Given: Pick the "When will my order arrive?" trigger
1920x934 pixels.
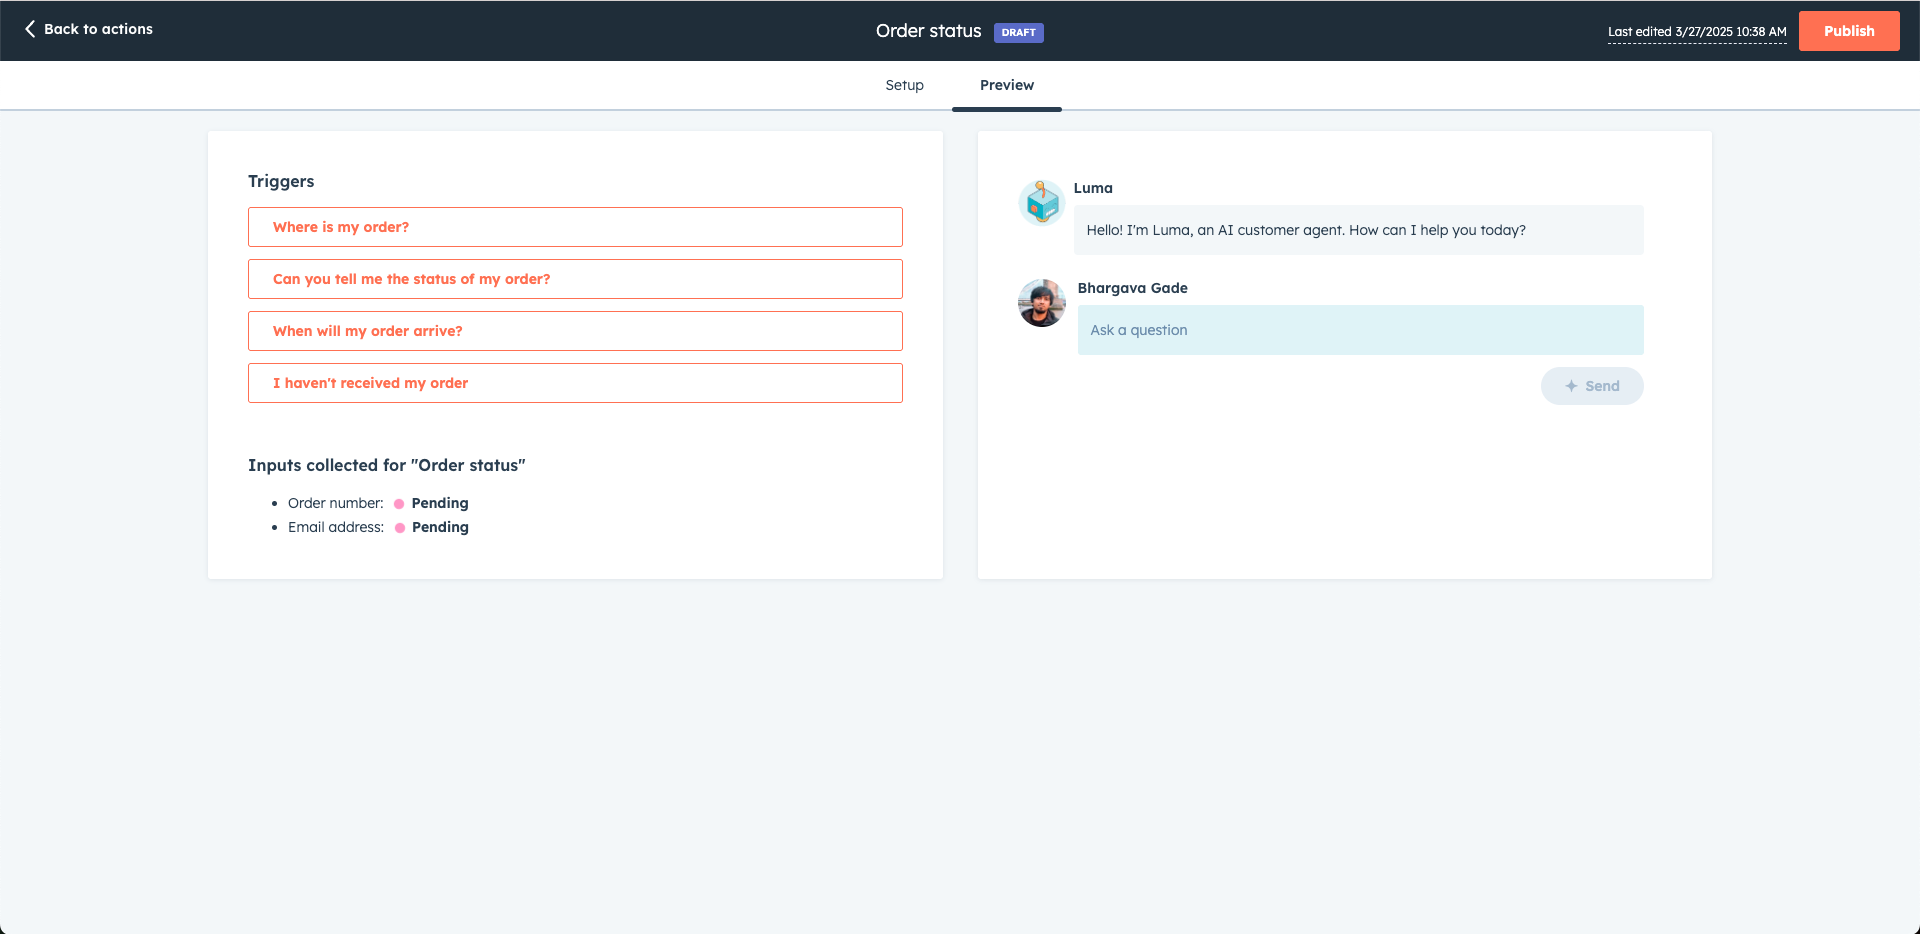Looking at the screenshot, I should point(575,331).
